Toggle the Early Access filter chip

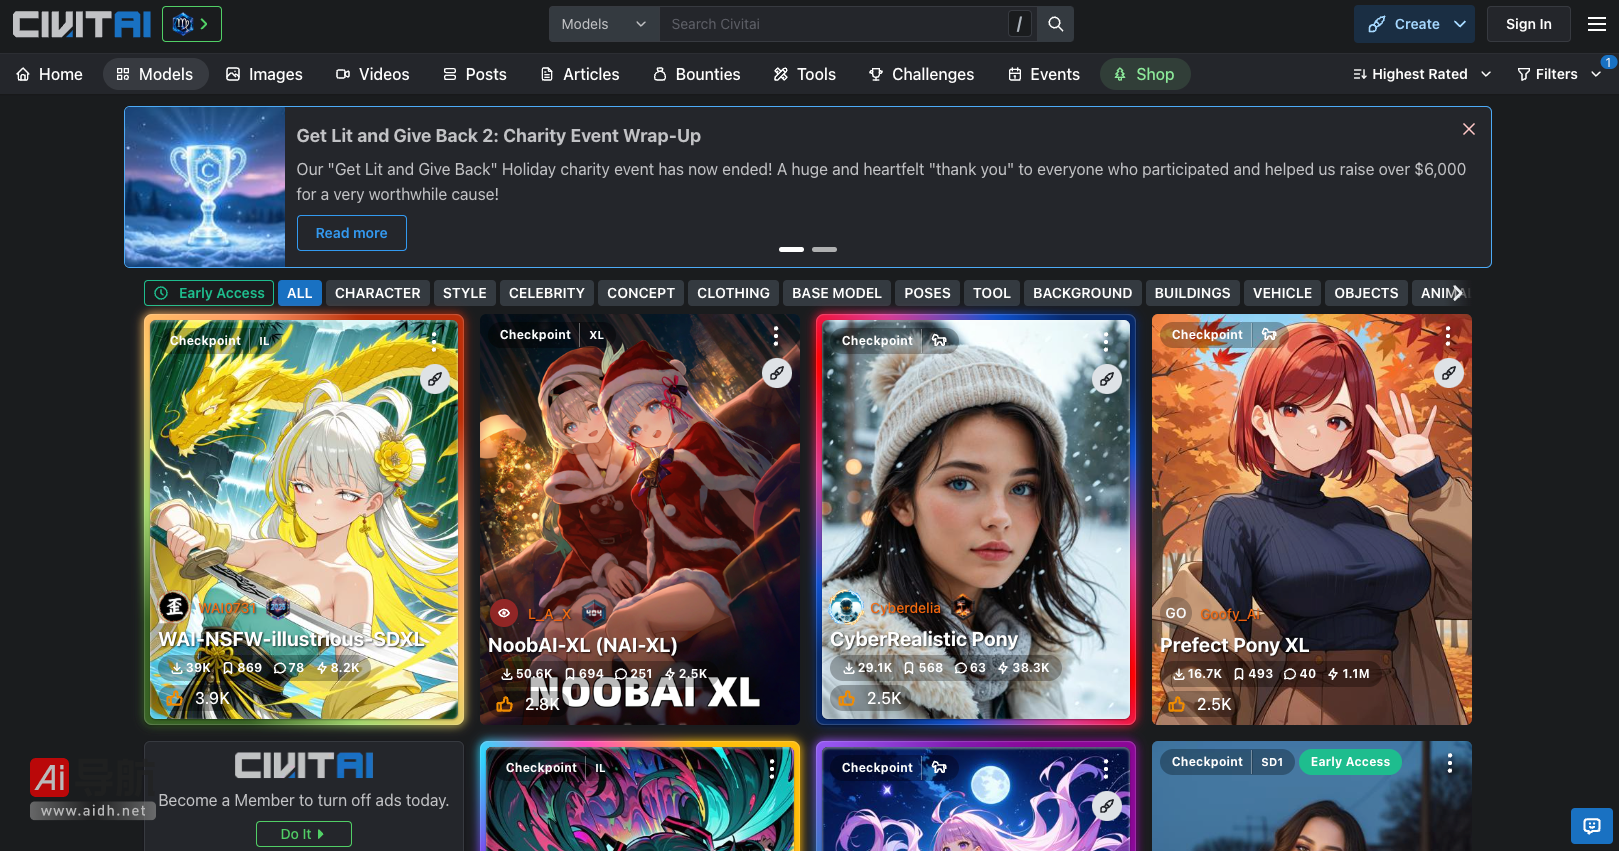point(210,293)
